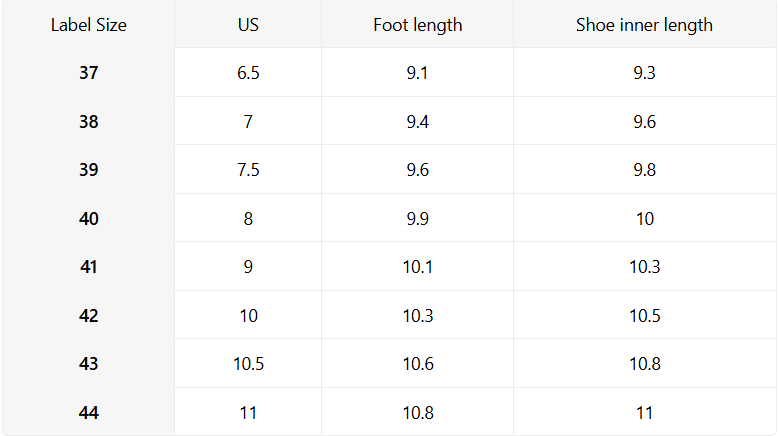Select foot length 9.1 cell
The width and height of the screenshot is (778, 436).
point(418,73)
